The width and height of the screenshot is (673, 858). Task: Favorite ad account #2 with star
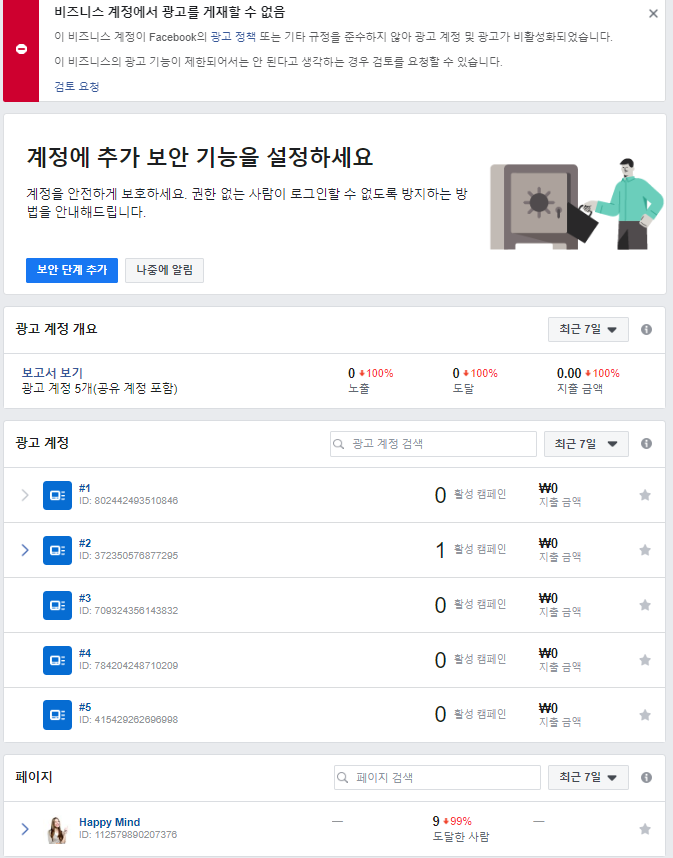point(645,550)
